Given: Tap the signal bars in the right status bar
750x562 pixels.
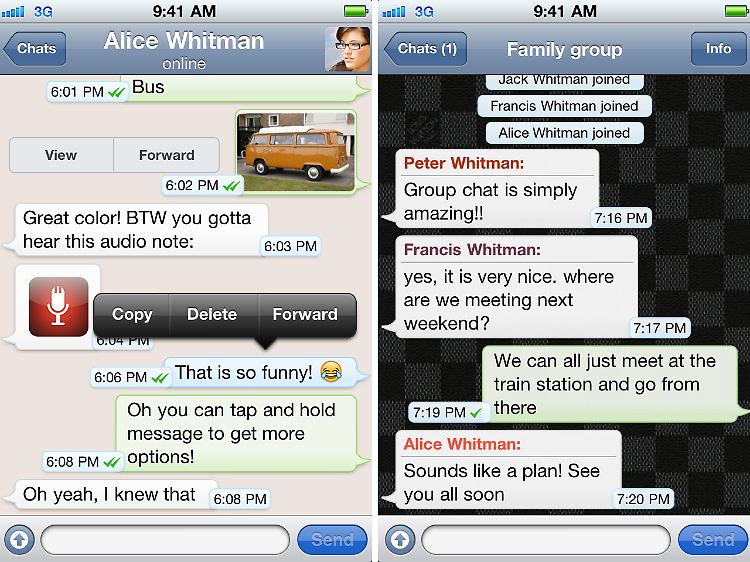Looking at the screenshot, I should pyautogui.click(x=394, y=11).
